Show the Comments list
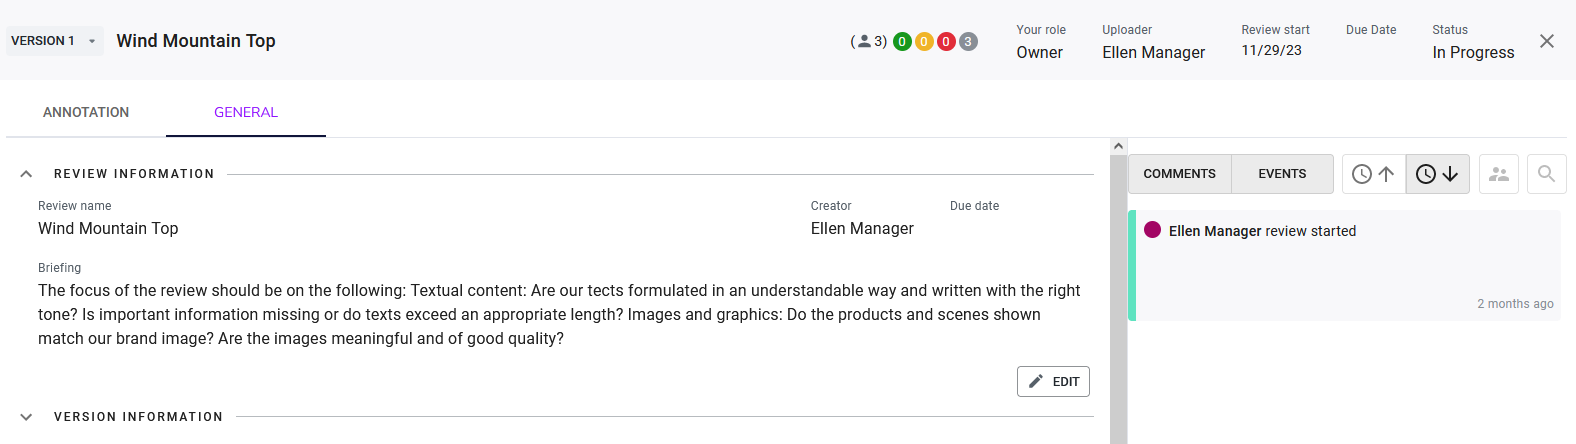This screenshot has height=444, width=1576. 1180,174
